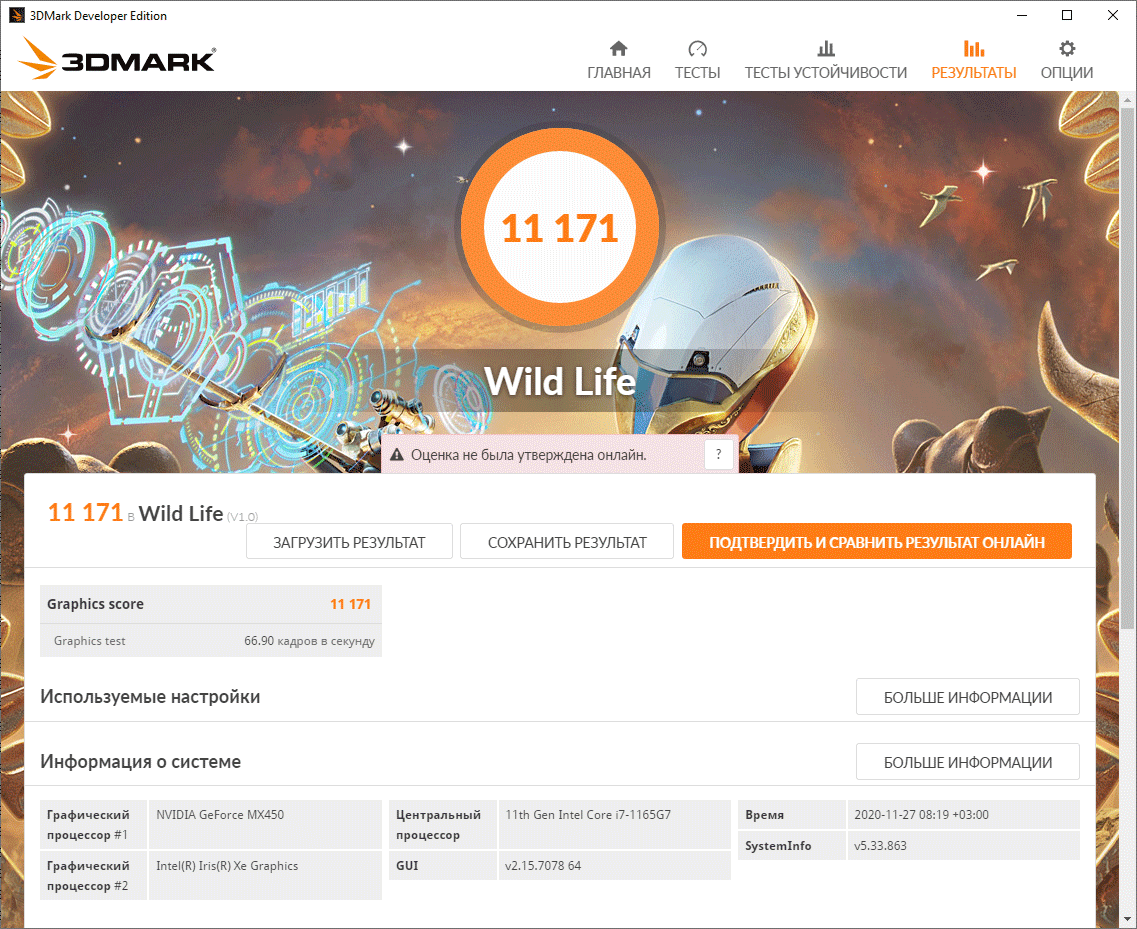Viewport: 1137px width, 929px height.
Task: Click the Wild Life title text
Action: (x=560, y=381)
